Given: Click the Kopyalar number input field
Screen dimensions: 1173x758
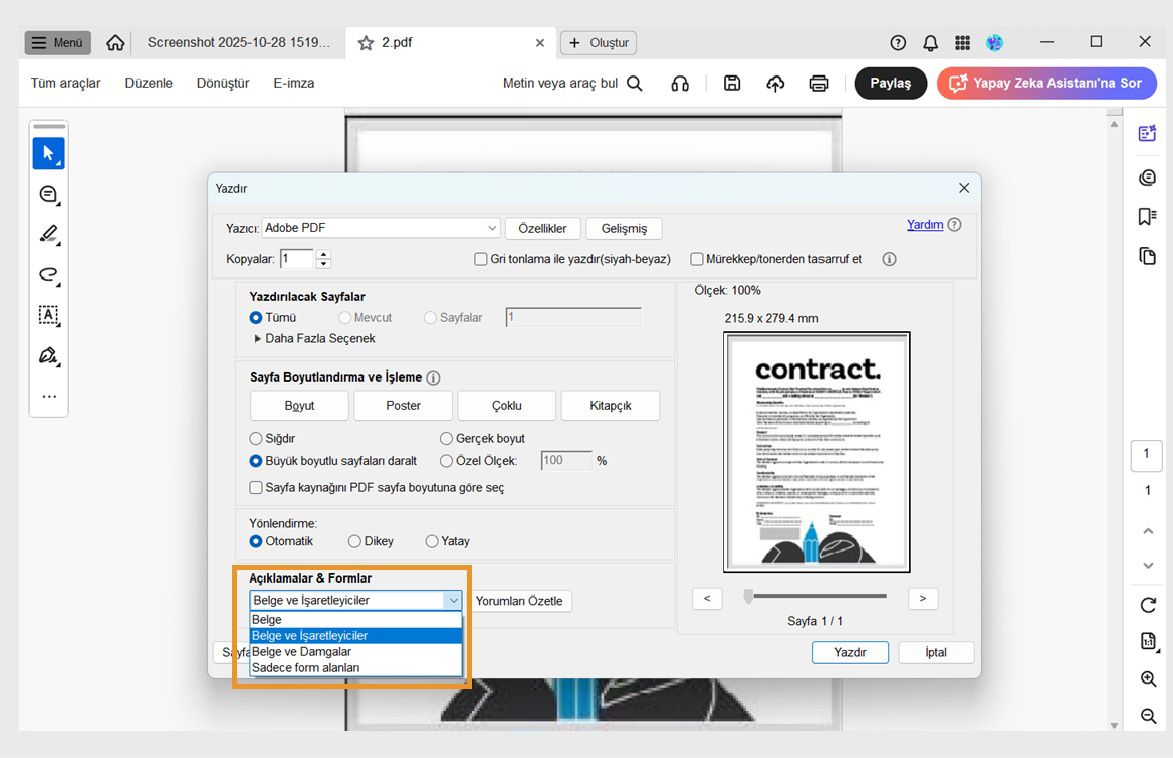Looking at the screenshot, I should pos(297,259).
